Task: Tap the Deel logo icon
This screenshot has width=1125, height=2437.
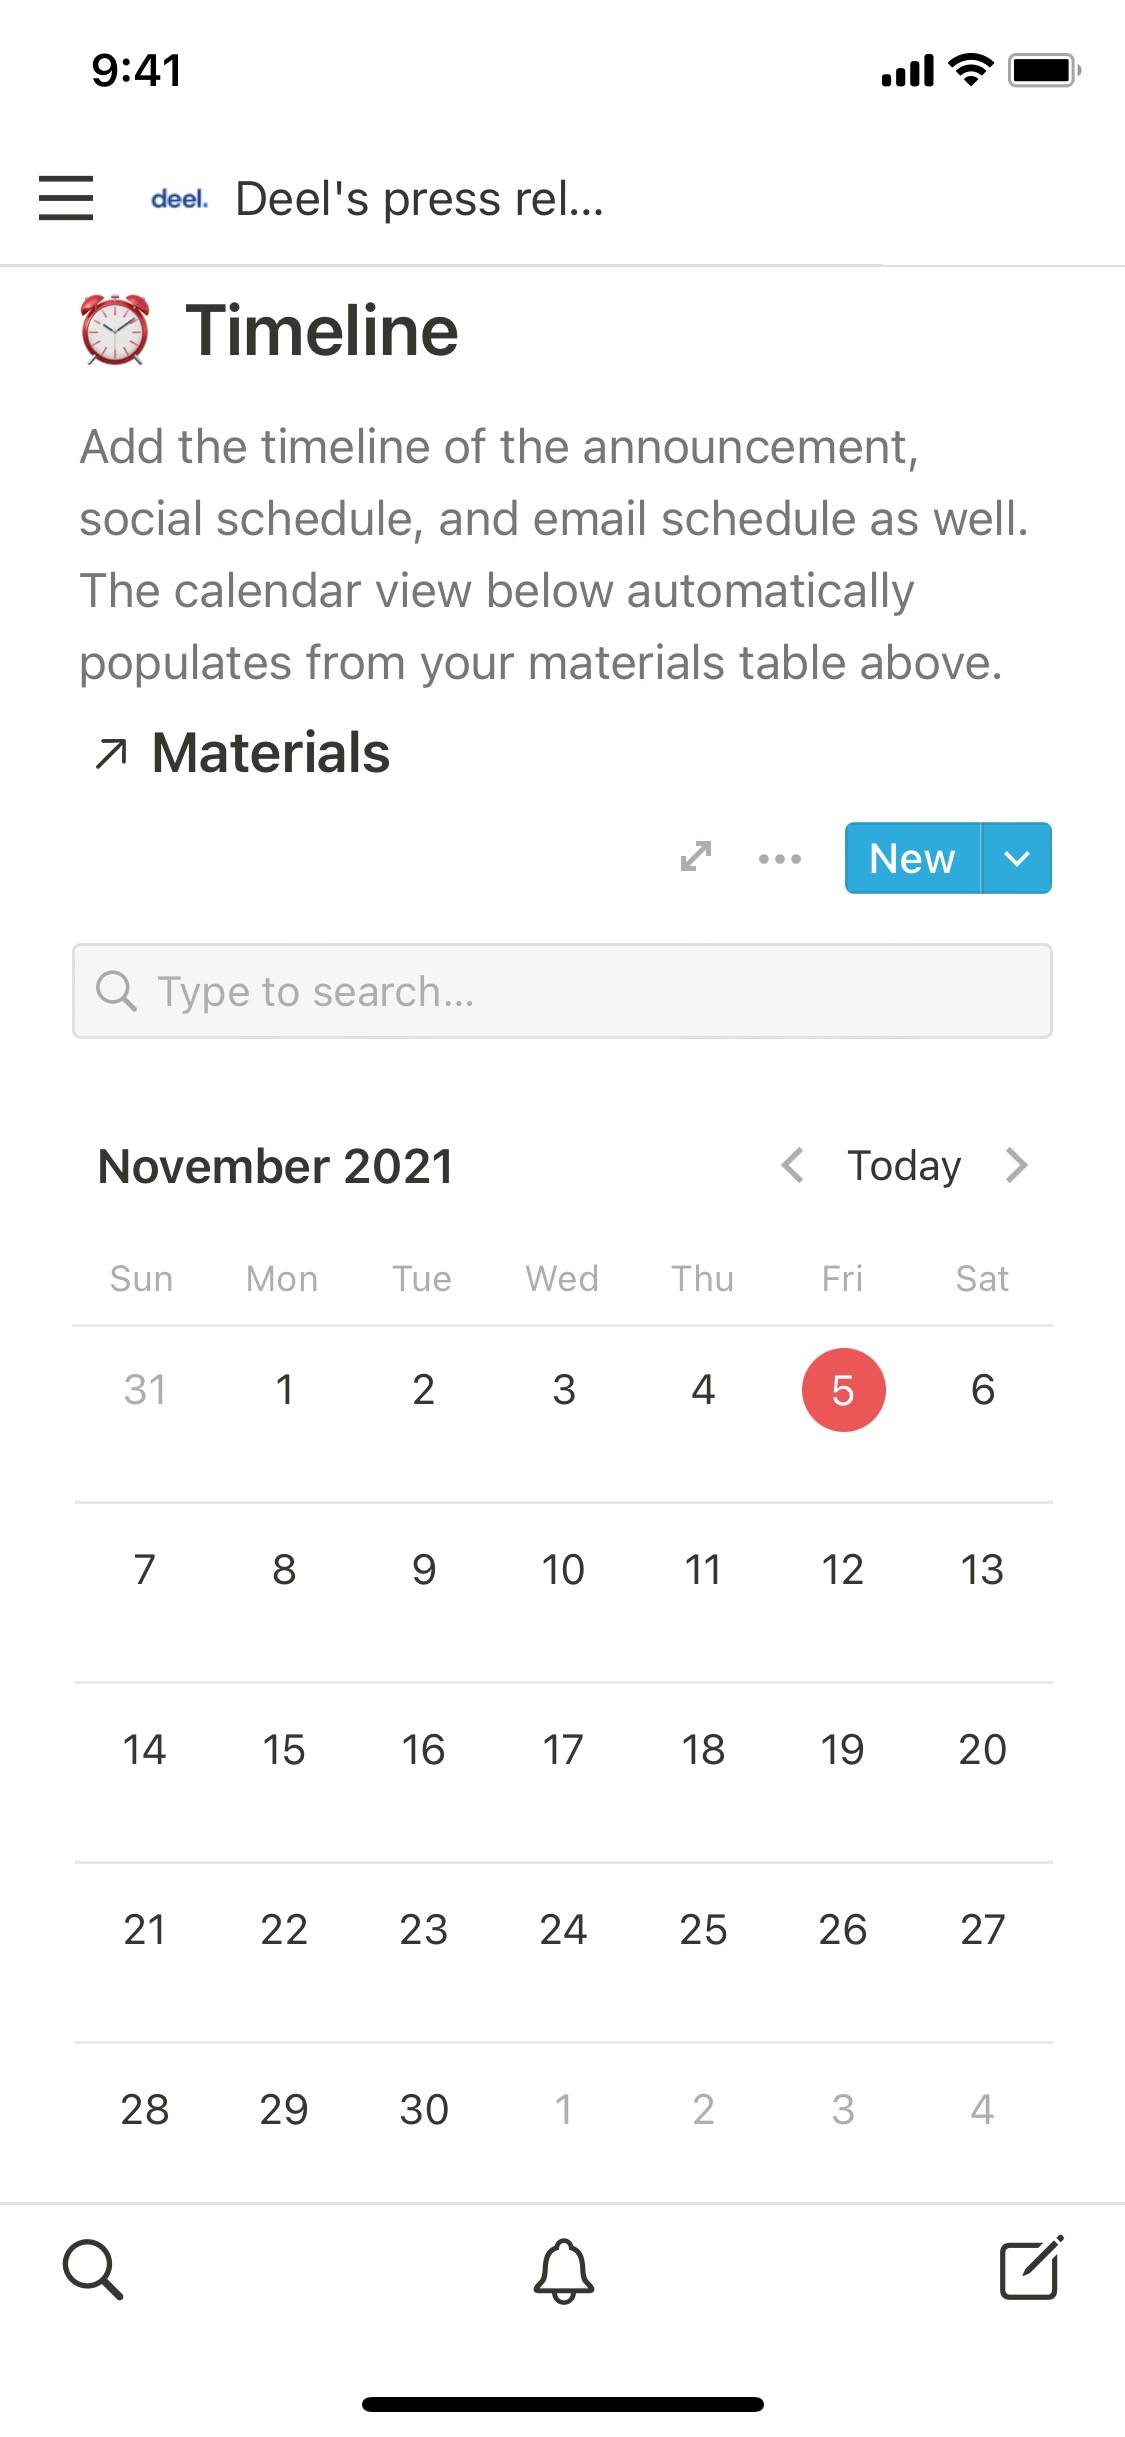Action: coord(179,199)
